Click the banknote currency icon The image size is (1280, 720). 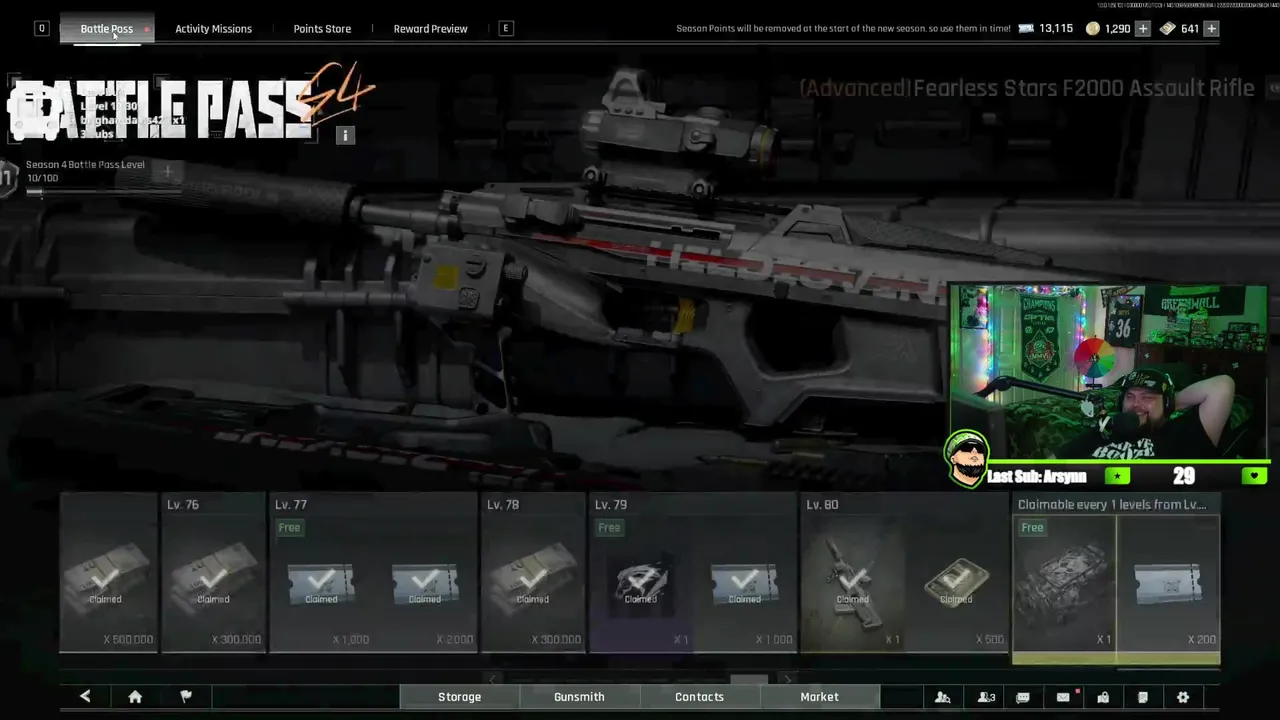(1168, 29)
